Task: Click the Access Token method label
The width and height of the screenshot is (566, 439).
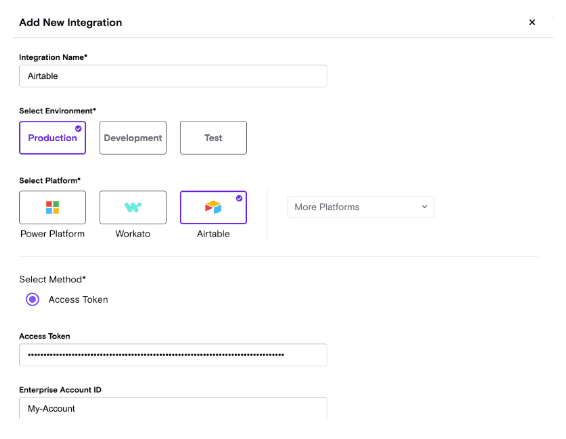Action: click(x=78, y=300)
